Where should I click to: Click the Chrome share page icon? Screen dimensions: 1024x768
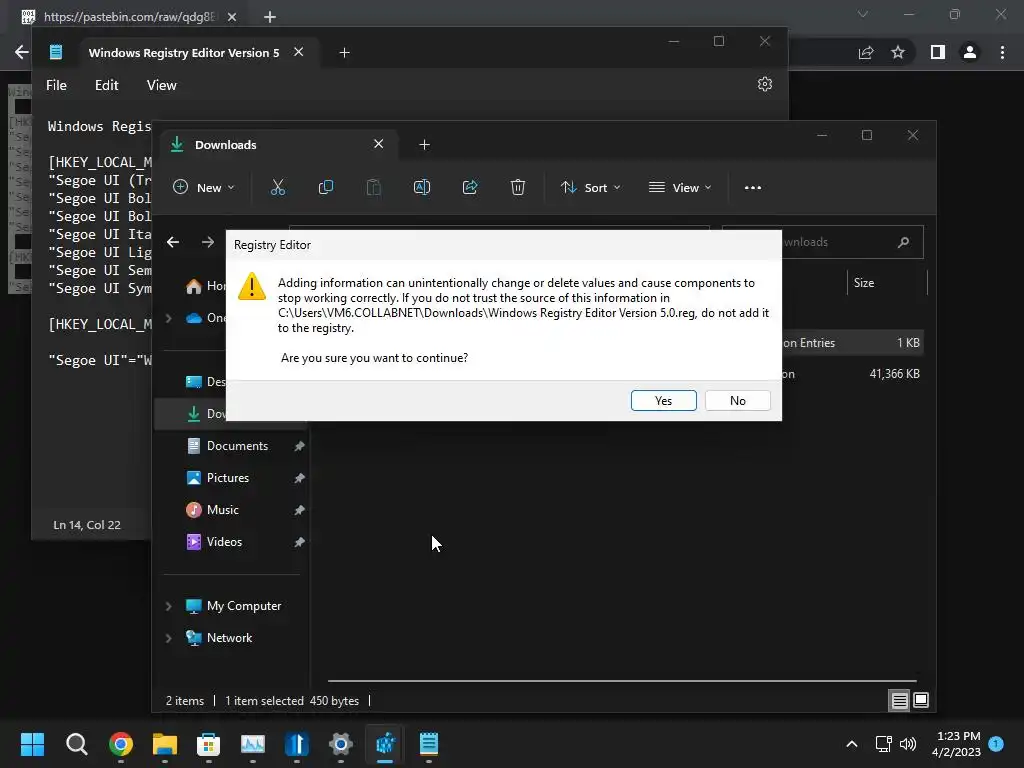(x=866, y=52)
